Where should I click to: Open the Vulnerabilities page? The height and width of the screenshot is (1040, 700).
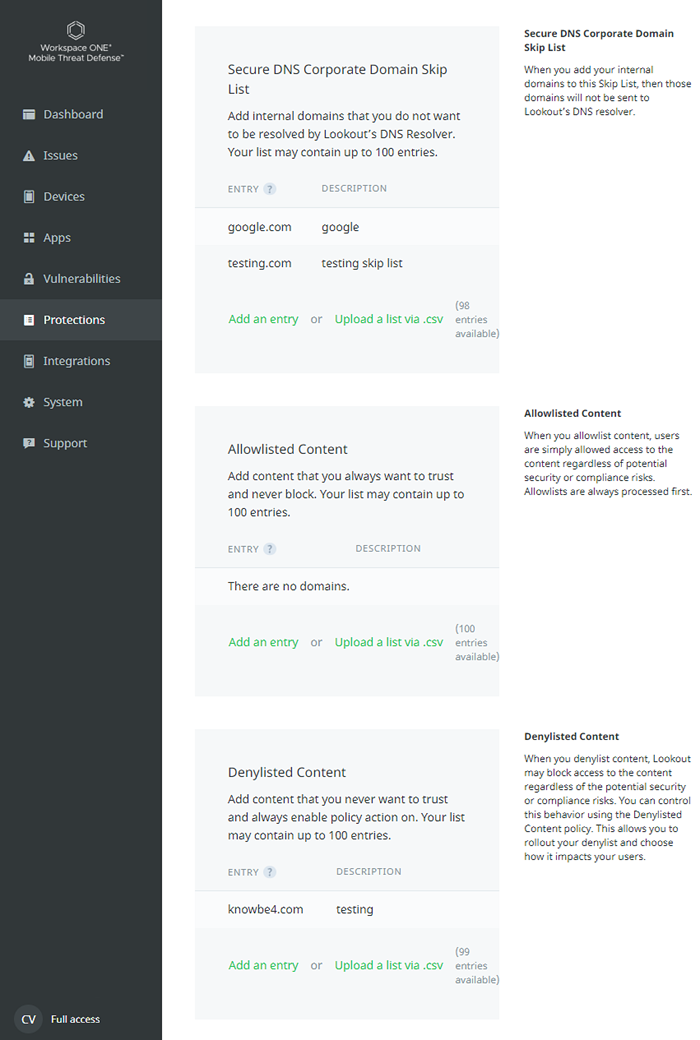coord(82,279)
